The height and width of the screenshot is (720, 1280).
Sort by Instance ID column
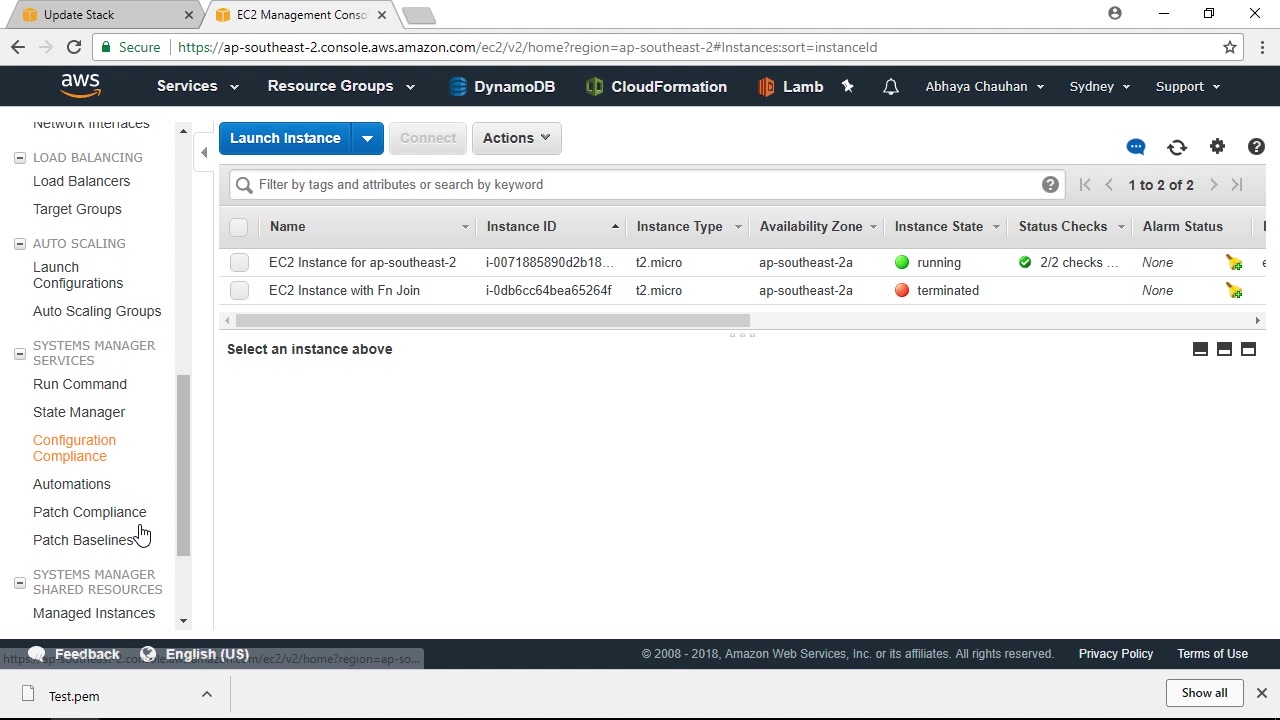tap(552, 227)
